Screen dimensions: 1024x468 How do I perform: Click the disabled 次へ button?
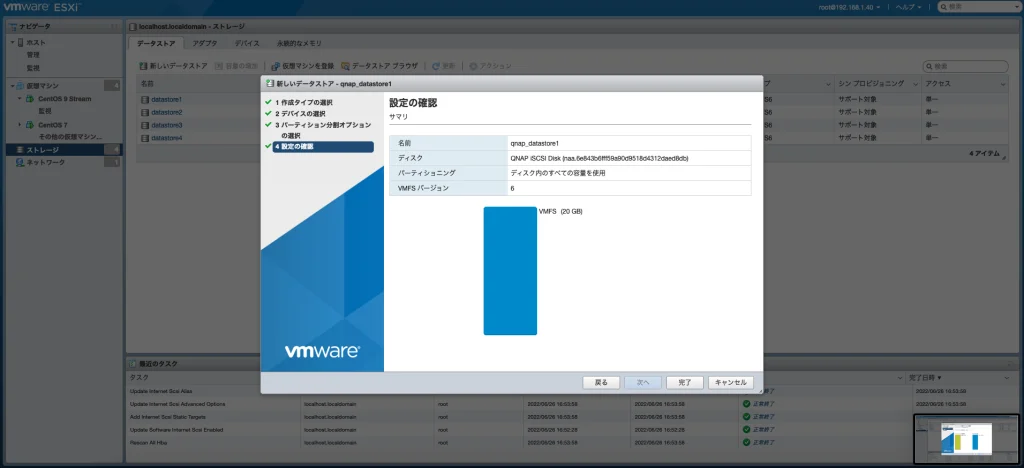tap(643, 382)
